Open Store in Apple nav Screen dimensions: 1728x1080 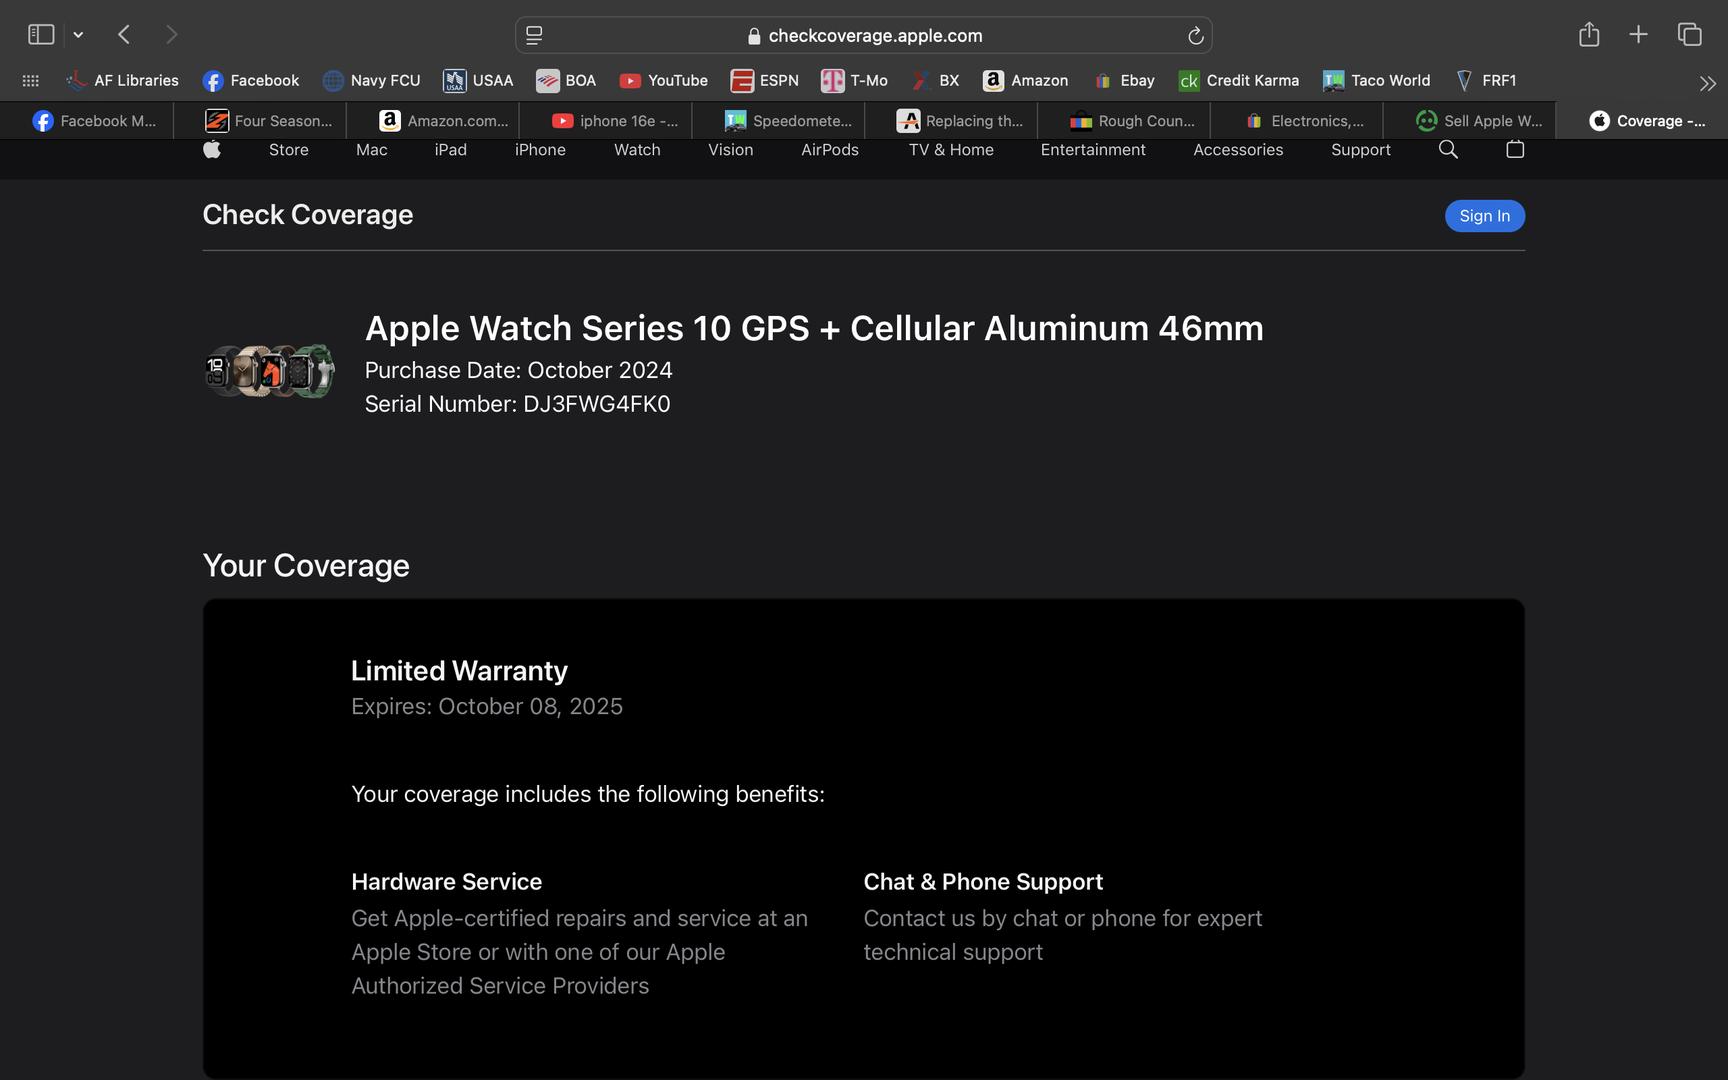(x=289, y=150)
